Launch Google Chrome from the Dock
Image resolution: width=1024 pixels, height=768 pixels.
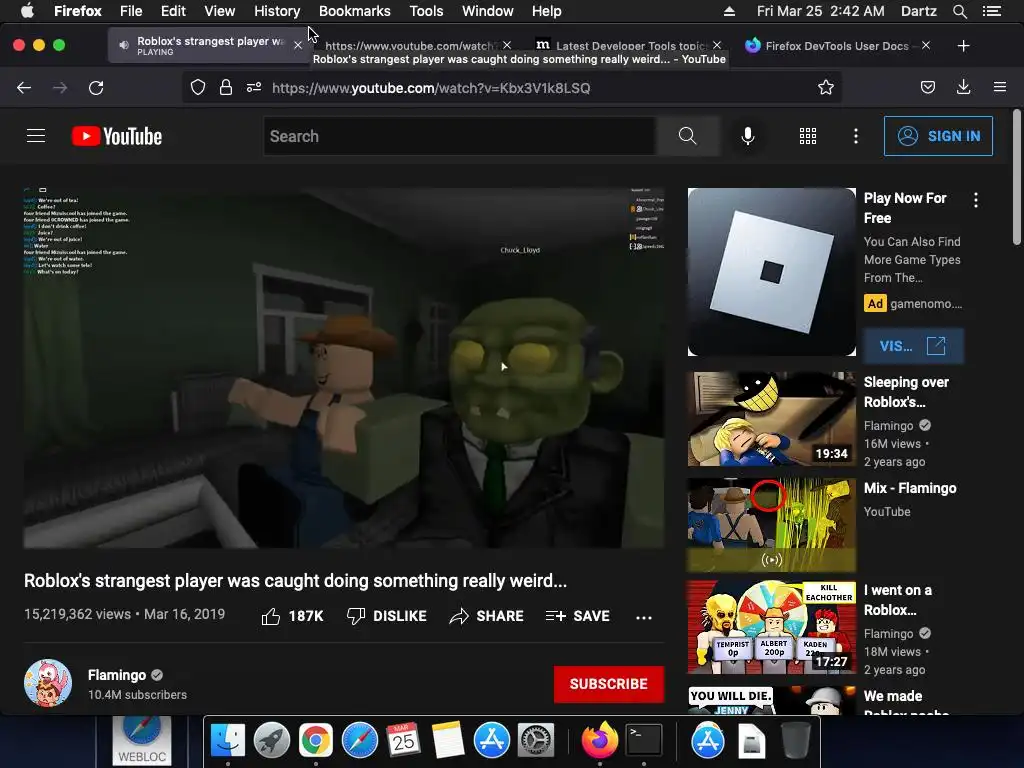point(316,741)
